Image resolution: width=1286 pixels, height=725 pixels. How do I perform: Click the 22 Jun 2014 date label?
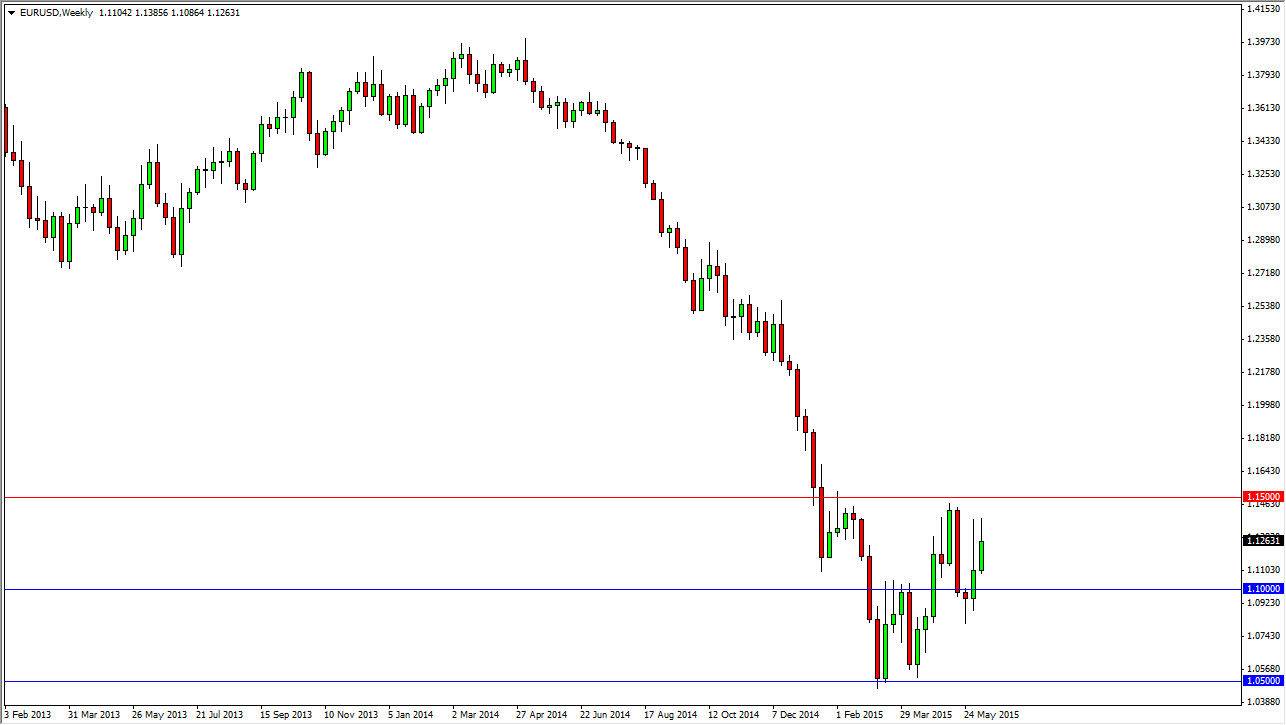604,715
